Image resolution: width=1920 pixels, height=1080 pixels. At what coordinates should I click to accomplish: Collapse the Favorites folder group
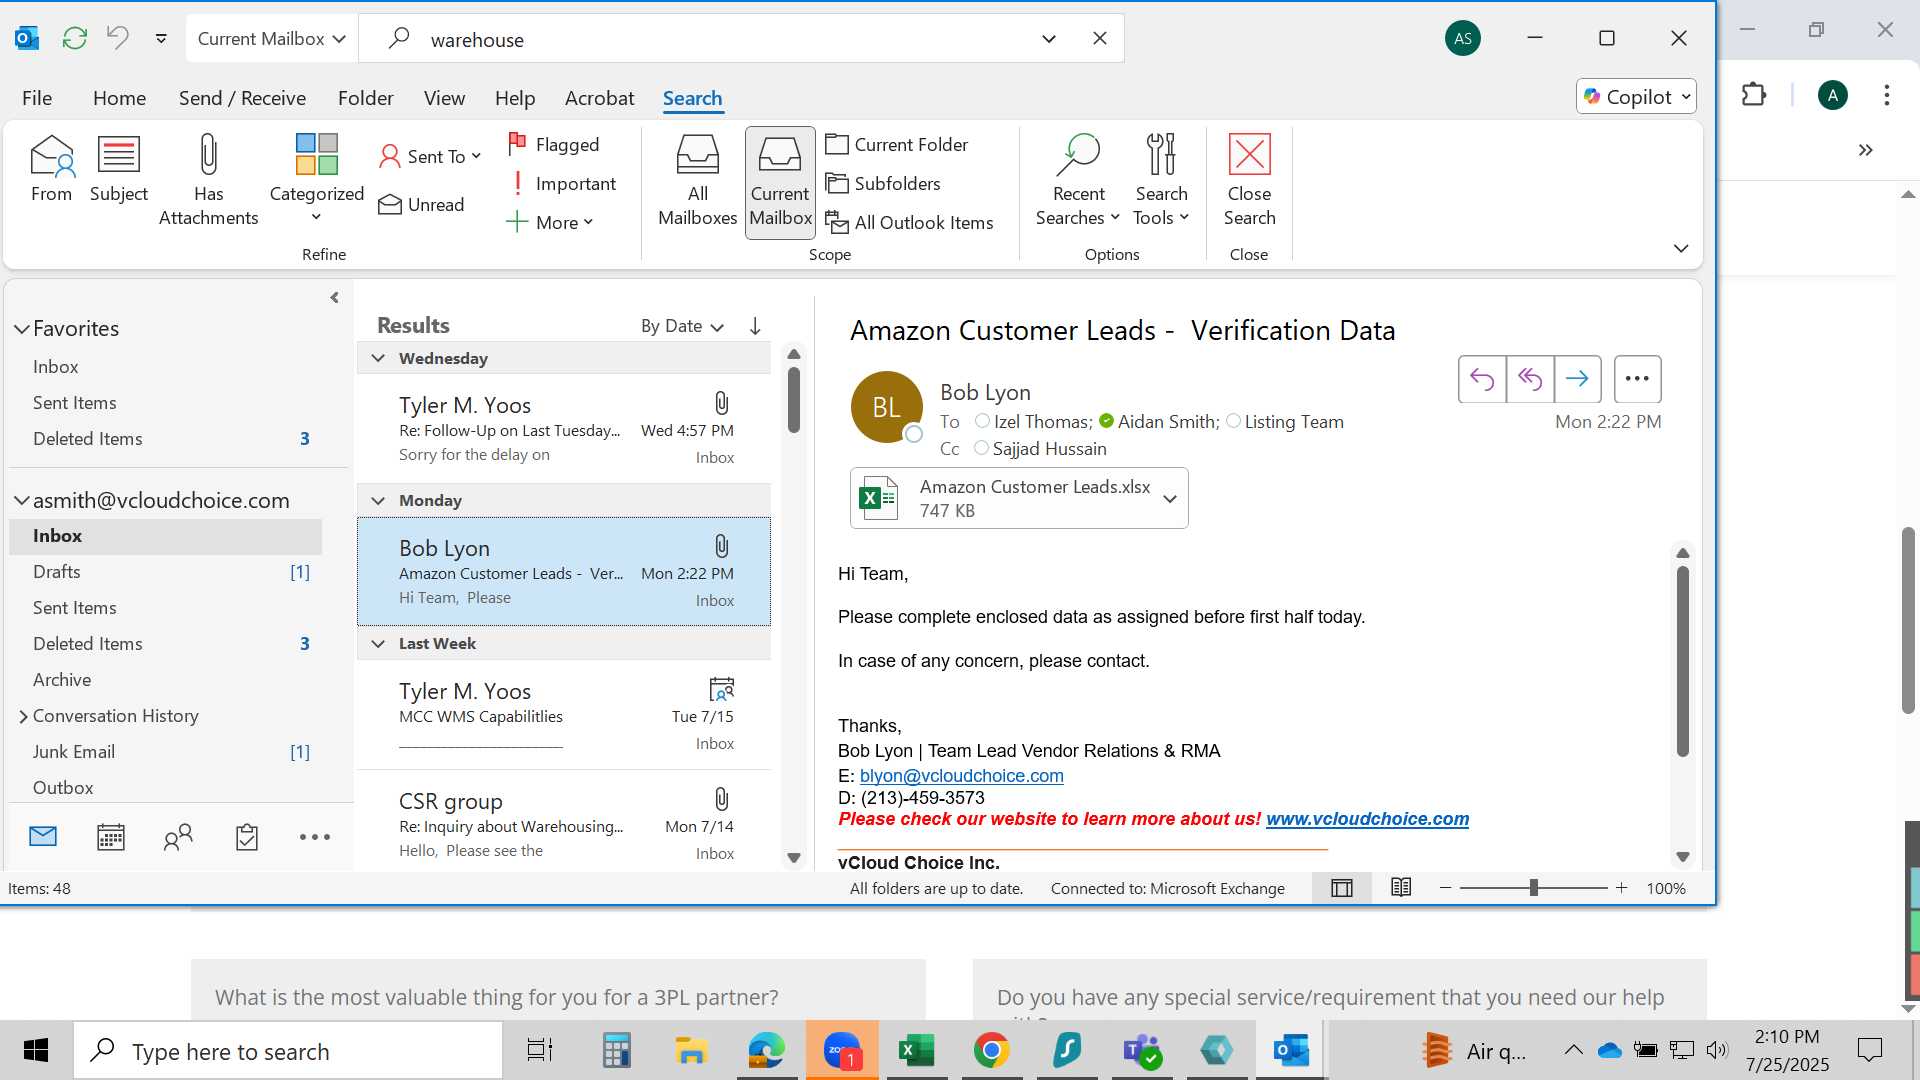coord(21,329)
